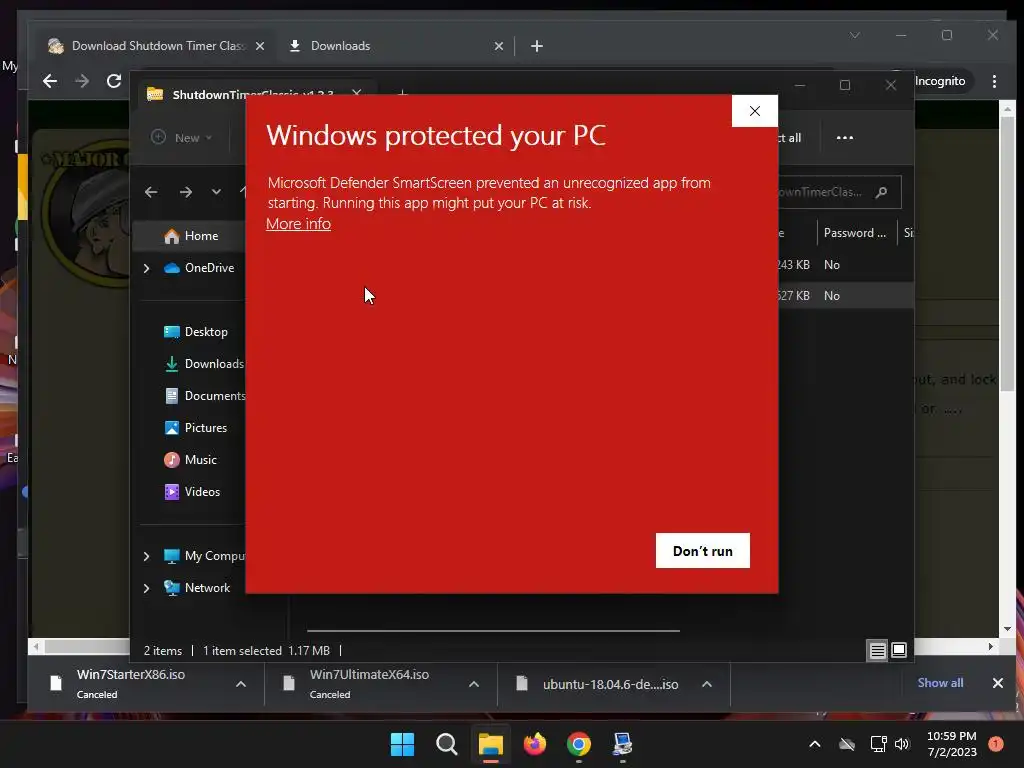Open Downloads folder in sidebar
This screenshot has height=768, width=1024.
(x=204, y=364)
